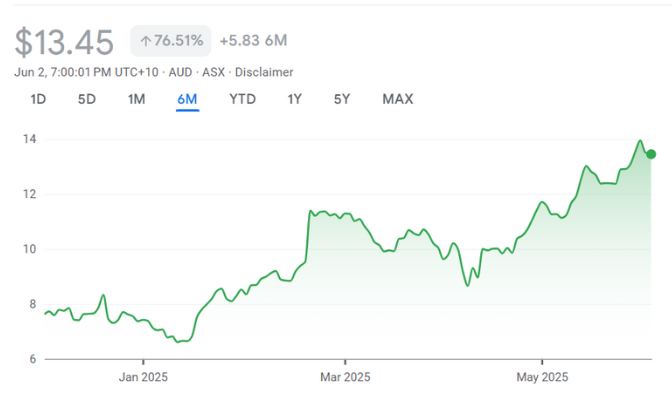Show year-to-date with YTD tab

(242, 99)
